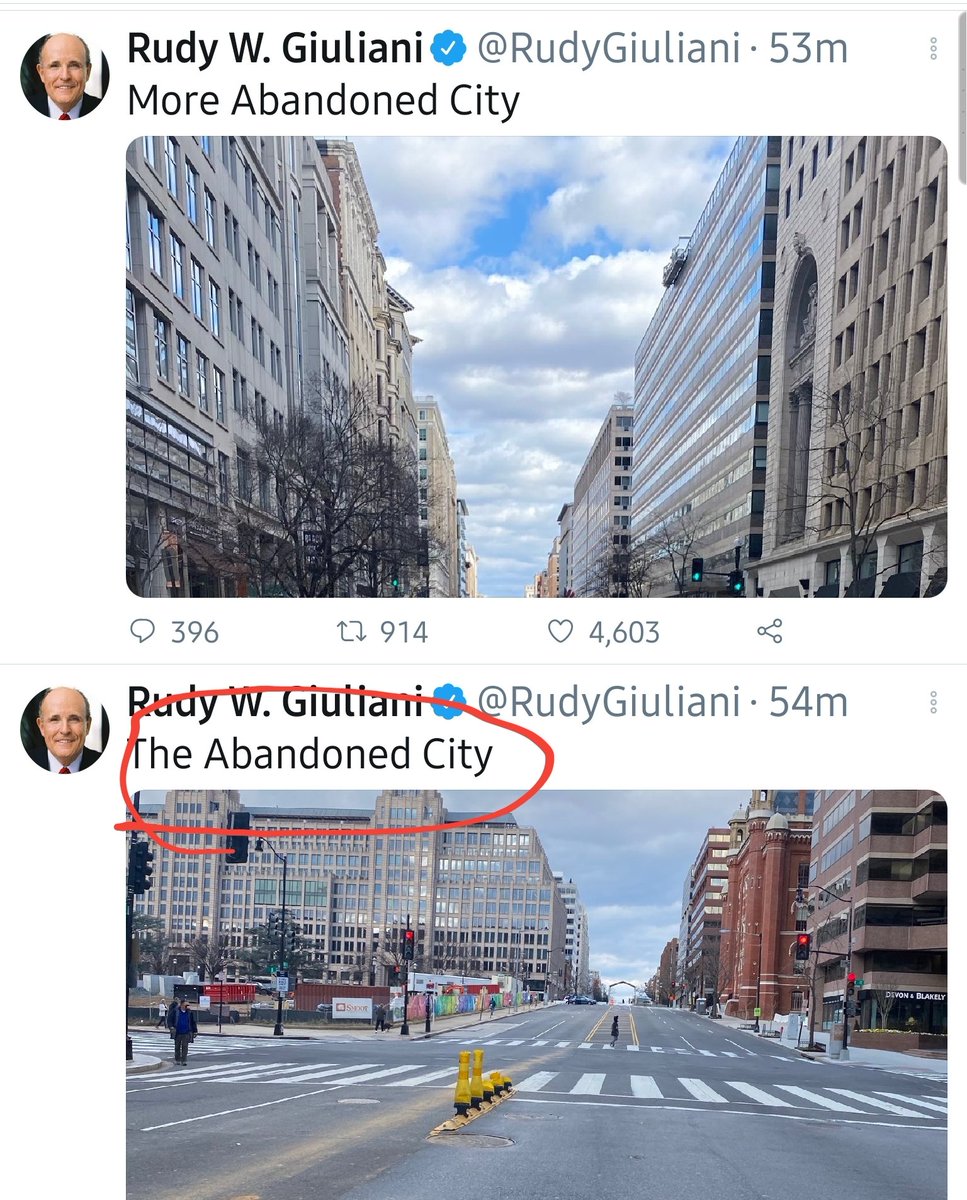Click the verified badge on the bottom tweet
Viewport: 967px width, 1200px height.
point(448,702)
